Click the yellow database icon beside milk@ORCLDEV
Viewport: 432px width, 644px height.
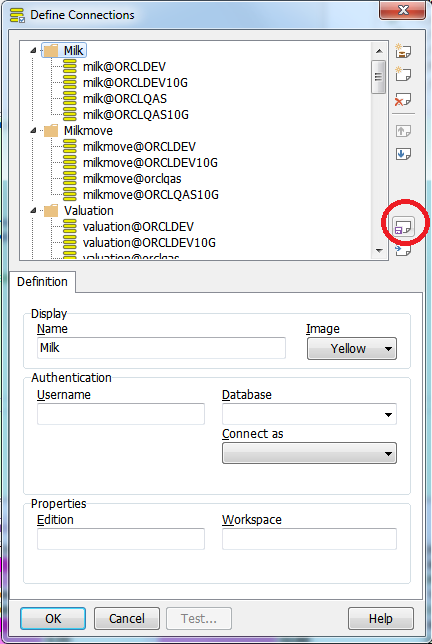coord(70,67)
